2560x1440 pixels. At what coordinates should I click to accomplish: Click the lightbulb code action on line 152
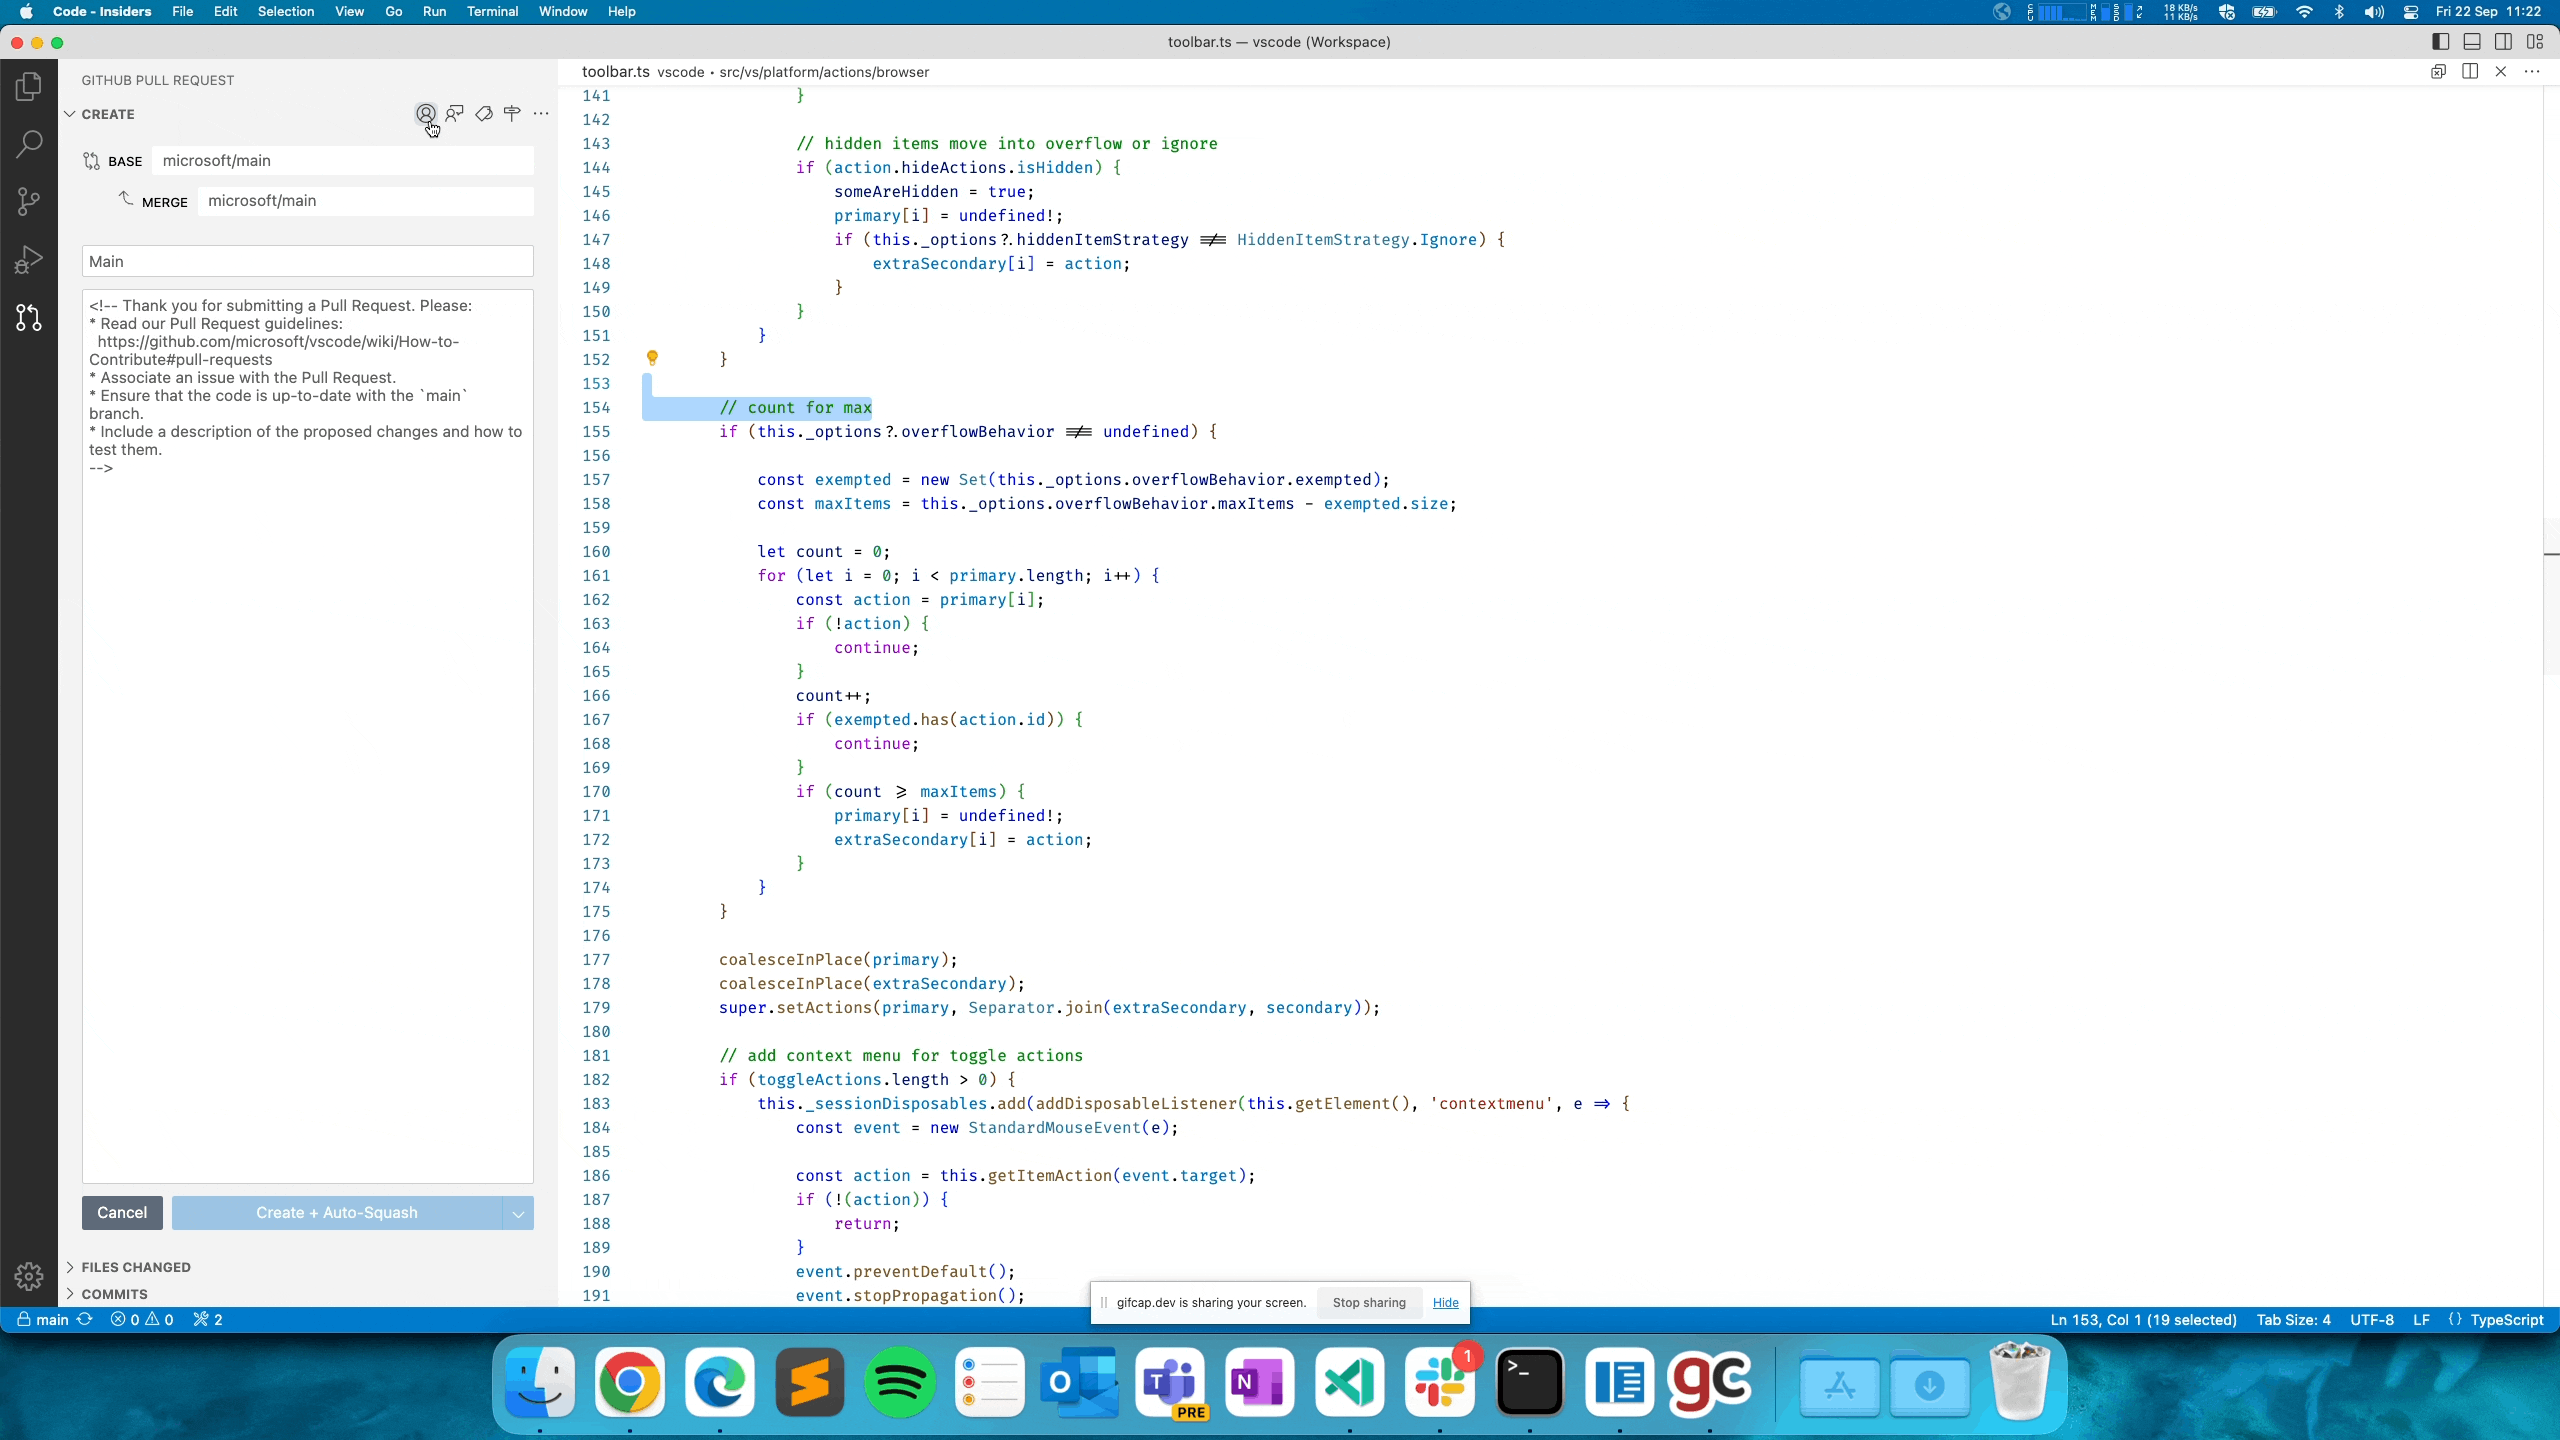[653, 358]
